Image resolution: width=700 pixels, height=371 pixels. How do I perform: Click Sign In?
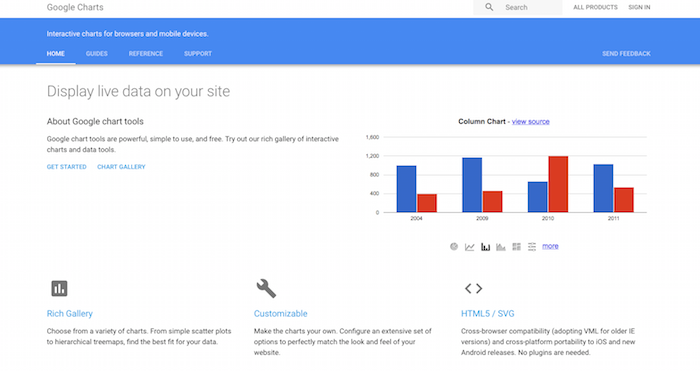coord(639,7)
